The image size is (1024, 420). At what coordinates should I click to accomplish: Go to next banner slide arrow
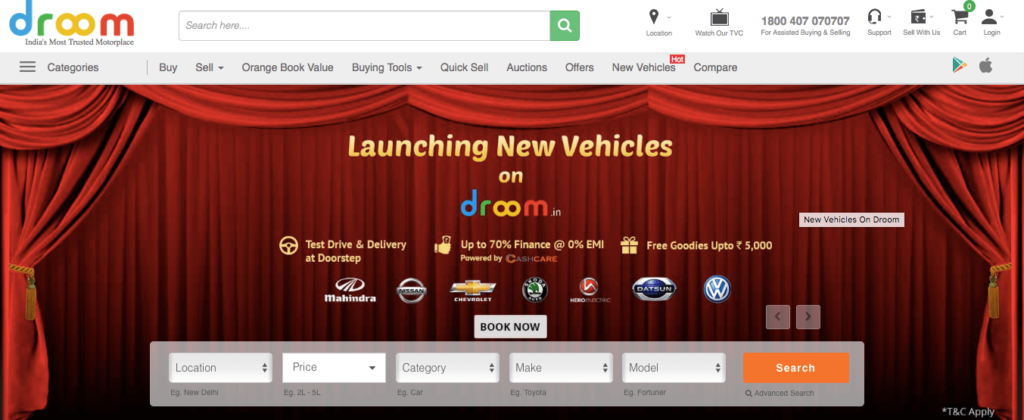[x=808, y=317]
